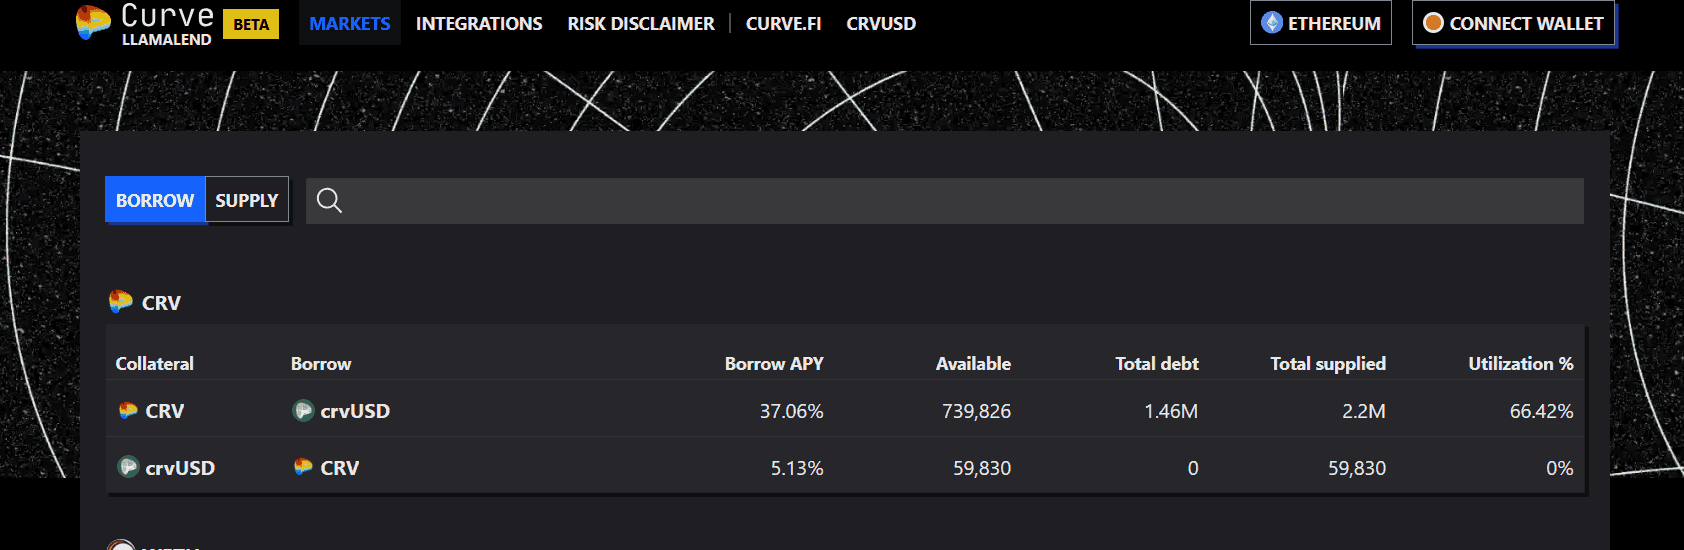Sort the table by Borrow APY
This screenshot has width=1684, height=550.
tap(773, 364)
